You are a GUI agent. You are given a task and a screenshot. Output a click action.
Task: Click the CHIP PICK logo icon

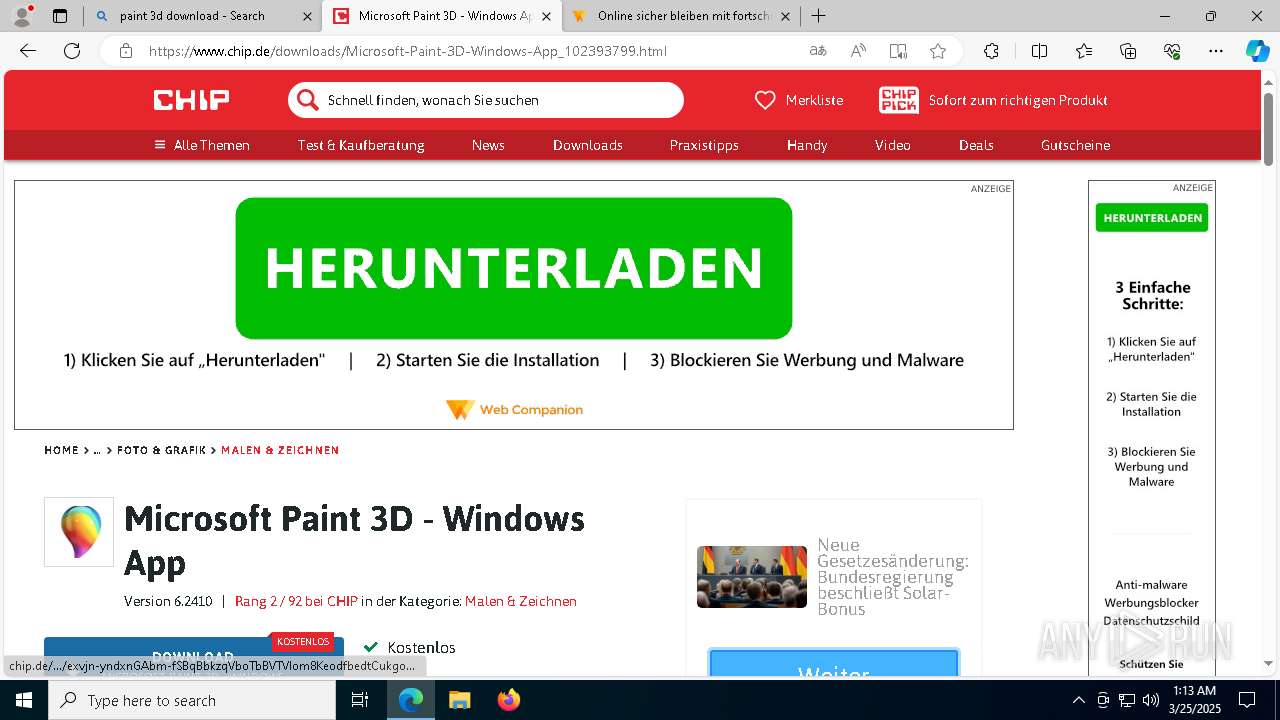(898, 100)
